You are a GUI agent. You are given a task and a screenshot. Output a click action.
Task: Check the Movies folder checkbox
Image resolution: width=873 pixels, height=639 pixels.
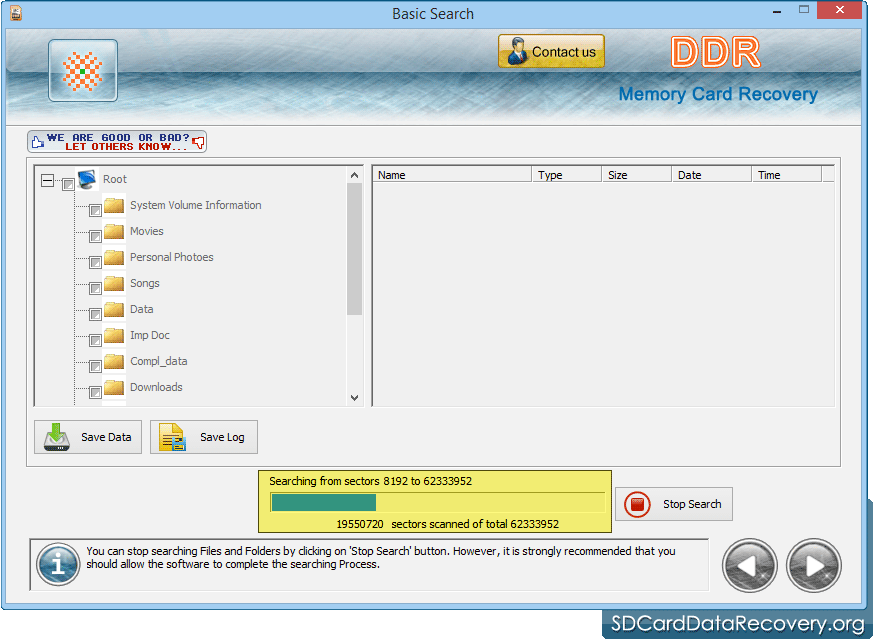pyautogui.click(x=95, y=236)
